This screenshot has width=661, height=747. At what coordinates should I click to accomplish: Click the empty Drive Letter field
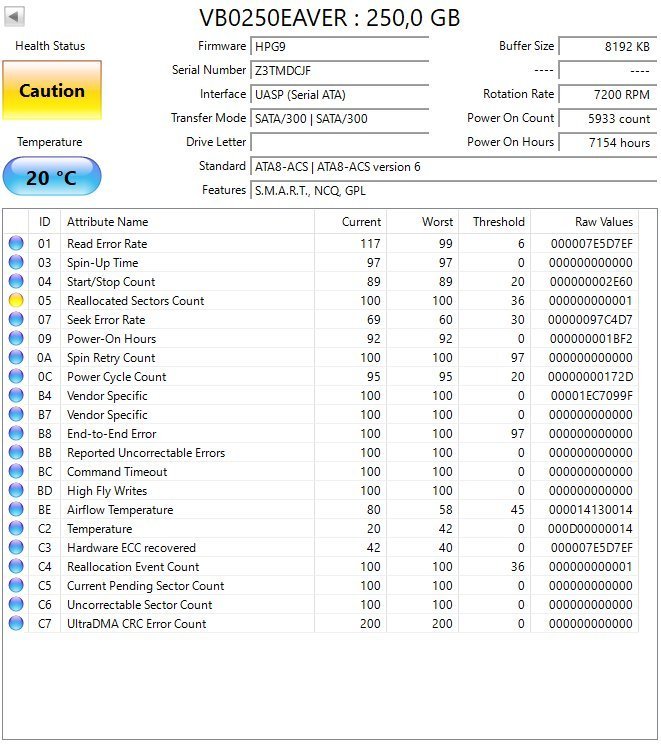point(339,143)
